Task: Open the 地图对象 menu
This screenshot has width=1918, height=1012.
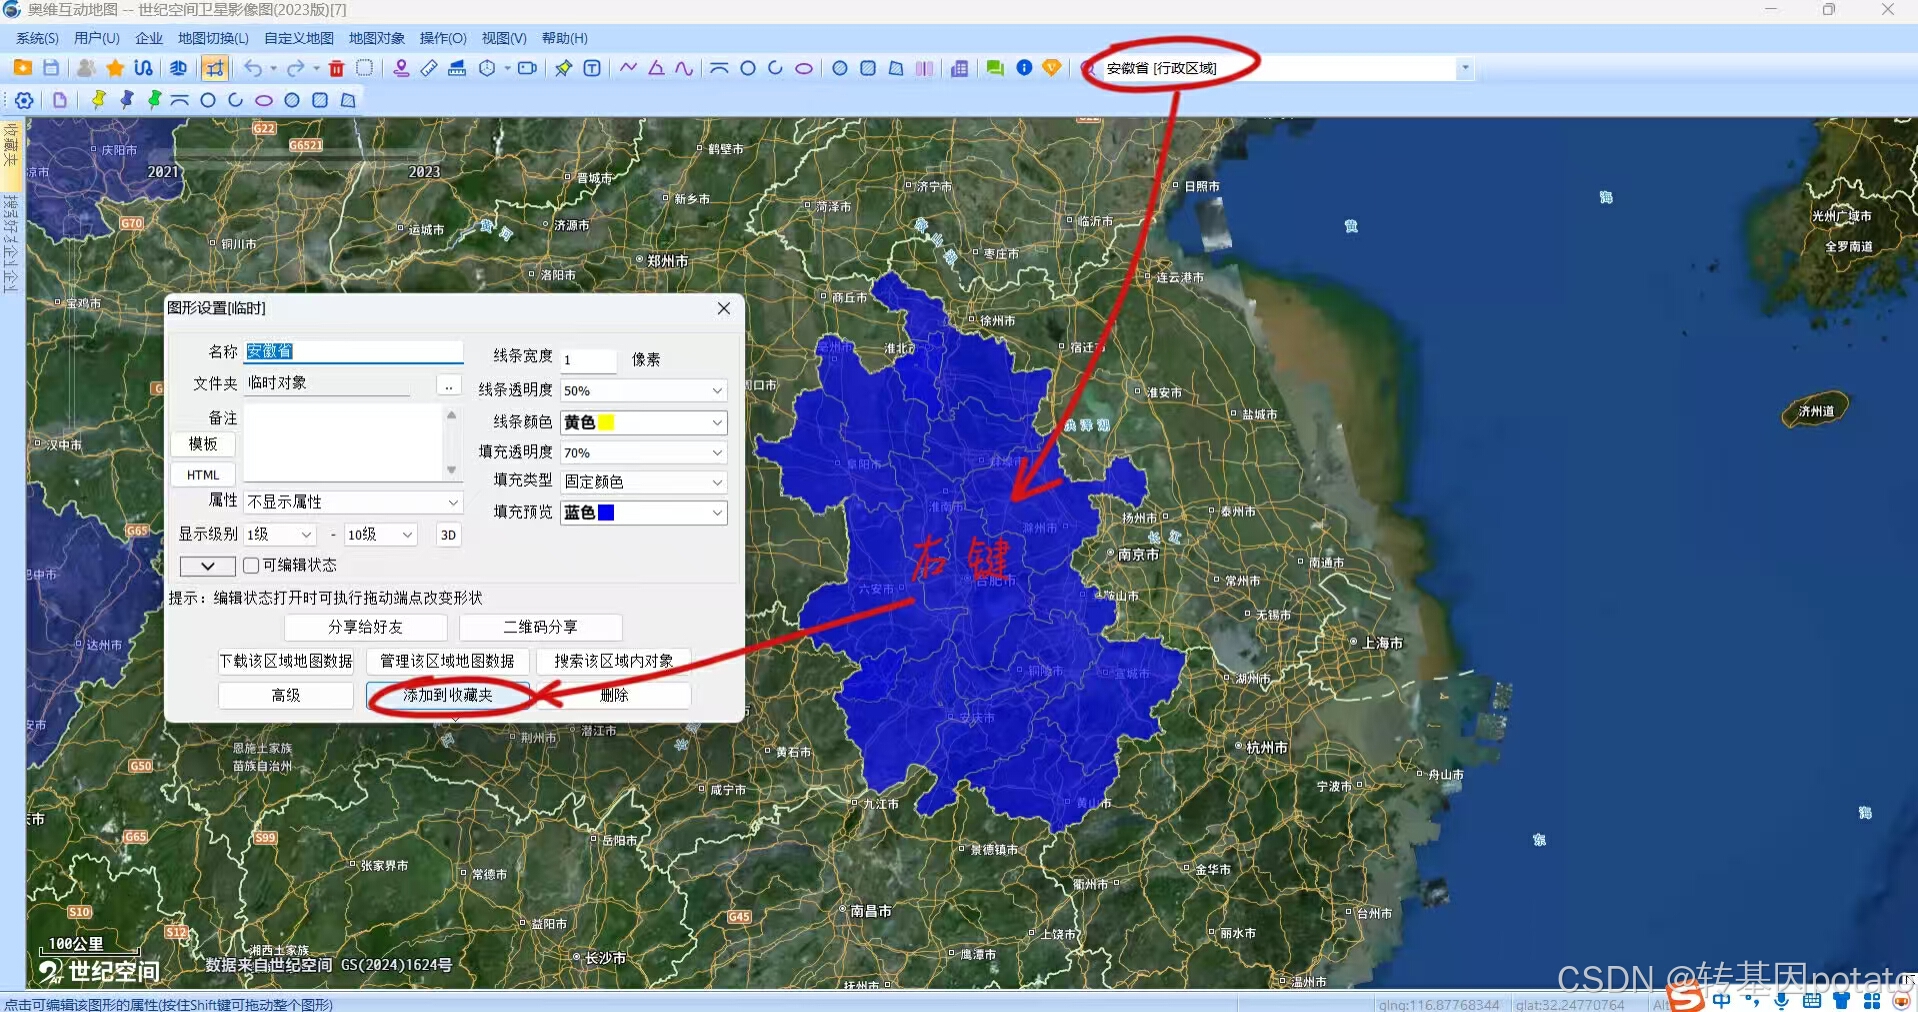Action: click(377, 38)
